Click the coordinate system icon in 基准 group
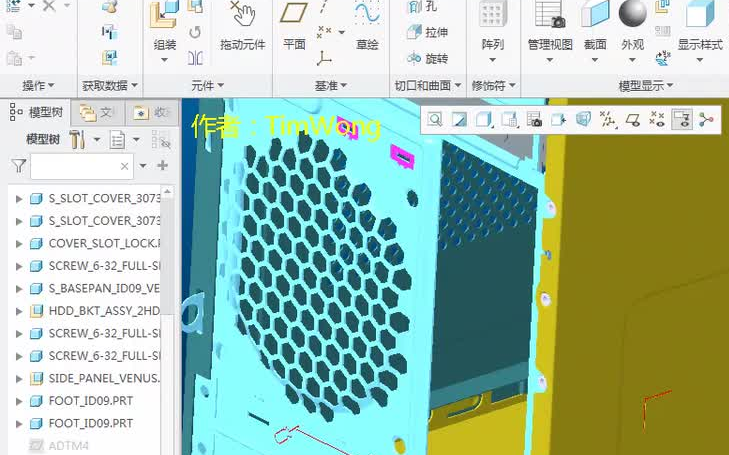This screenshot has height=455, width=729. point(324,58)
